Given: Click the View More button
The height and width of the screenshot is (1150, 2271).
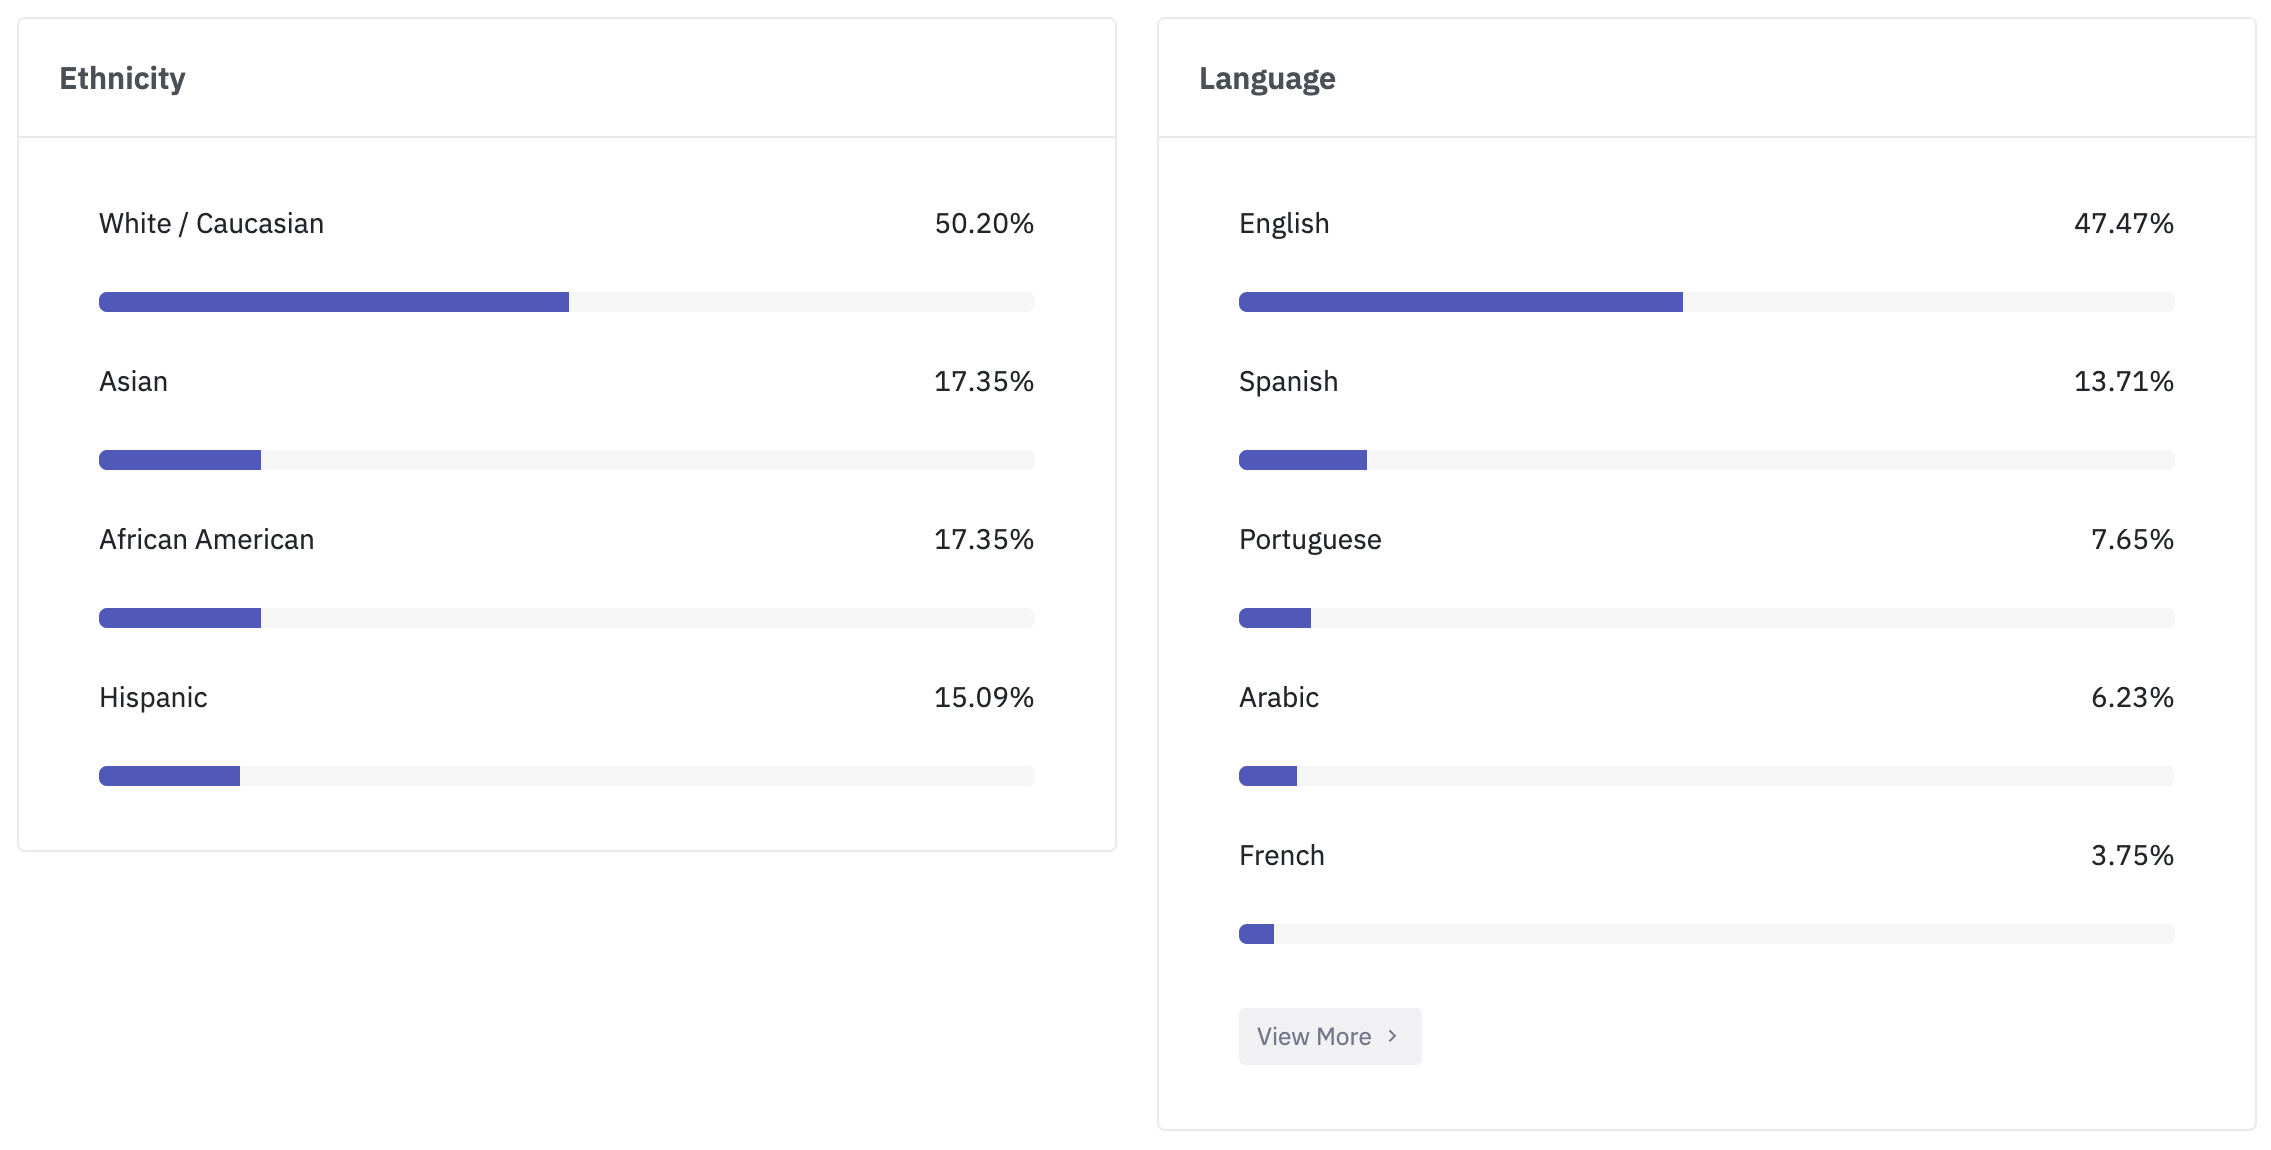Looking at the screenshot, I should pos(1329,1036).
